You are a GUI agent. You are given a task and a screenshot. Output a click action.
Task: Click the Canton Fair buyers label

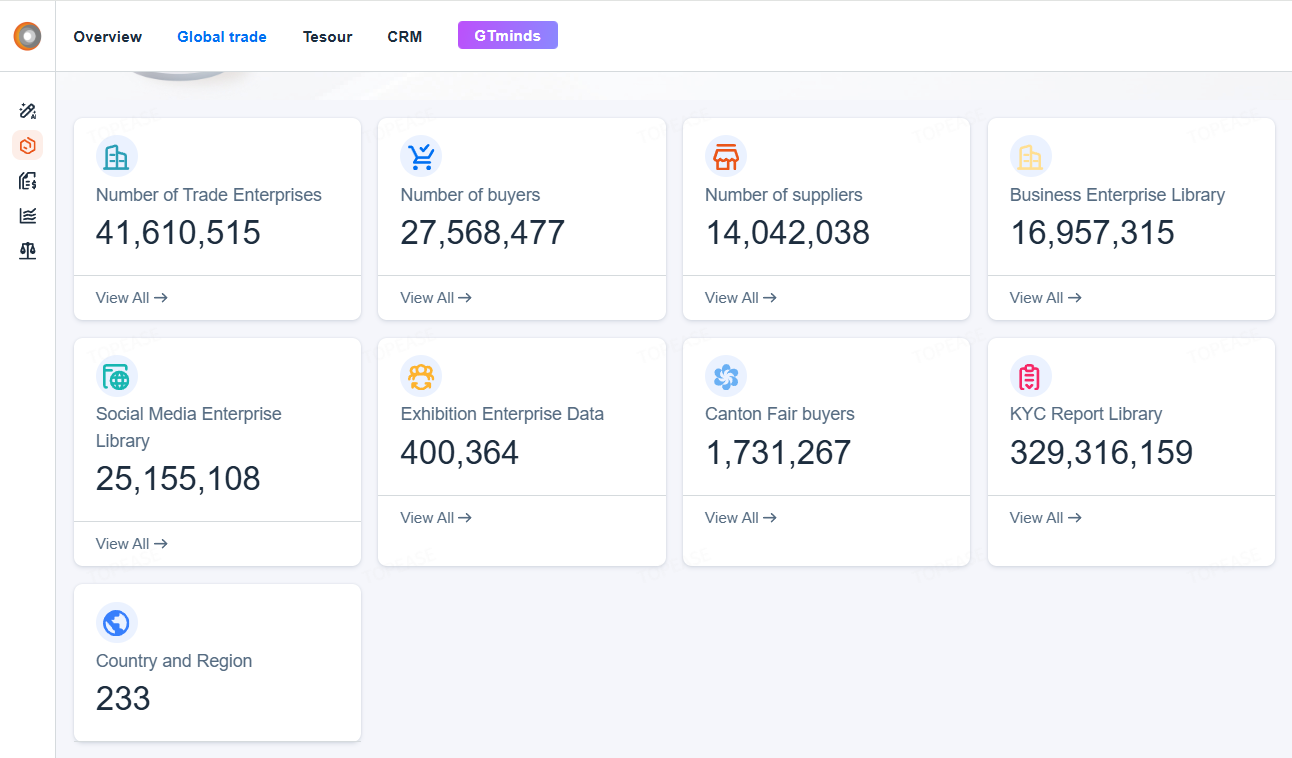click(x=780, y=414)
